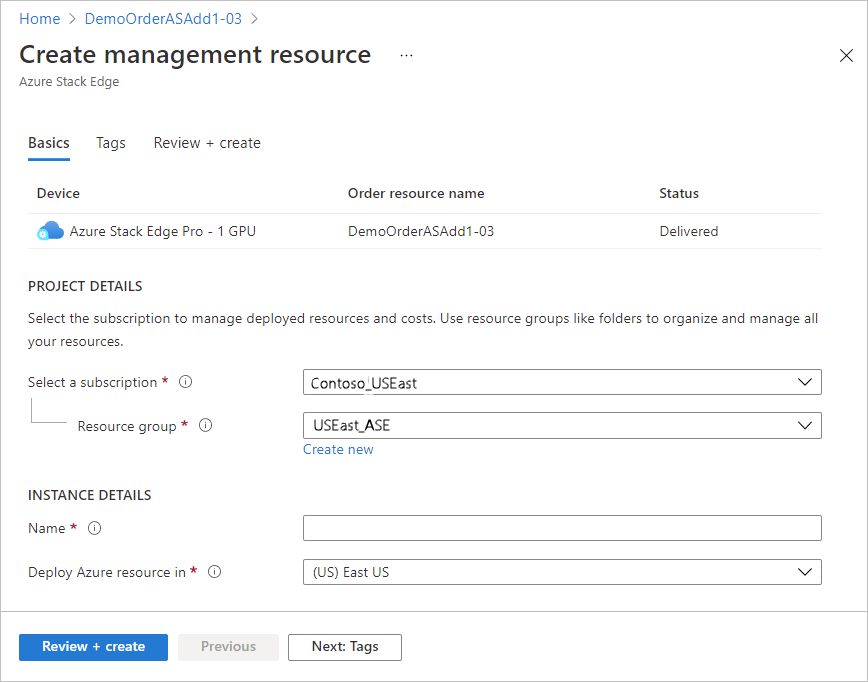The image size is (868, 682).
Task: Show info tooltip for Deploy Azure resource in
Action: point(214,571)
